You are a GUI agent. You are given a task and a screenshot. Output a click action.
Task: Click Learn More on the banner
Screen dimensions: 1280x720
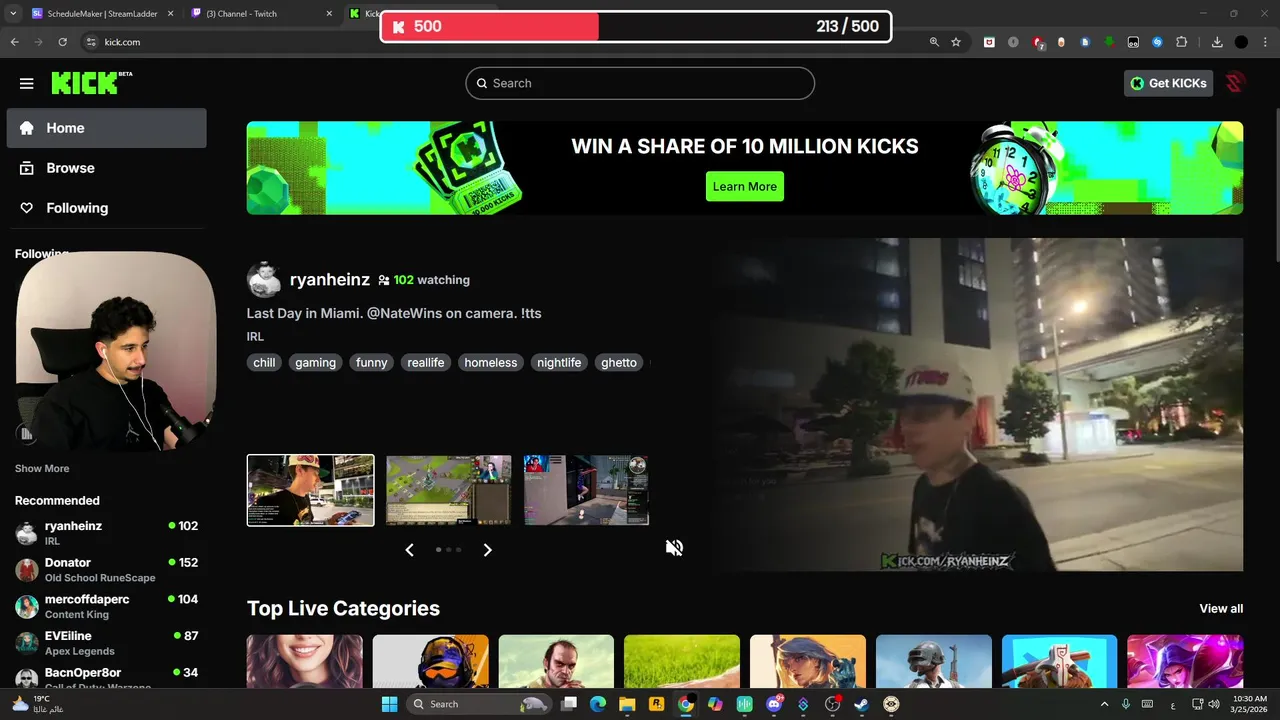point(745,186)
